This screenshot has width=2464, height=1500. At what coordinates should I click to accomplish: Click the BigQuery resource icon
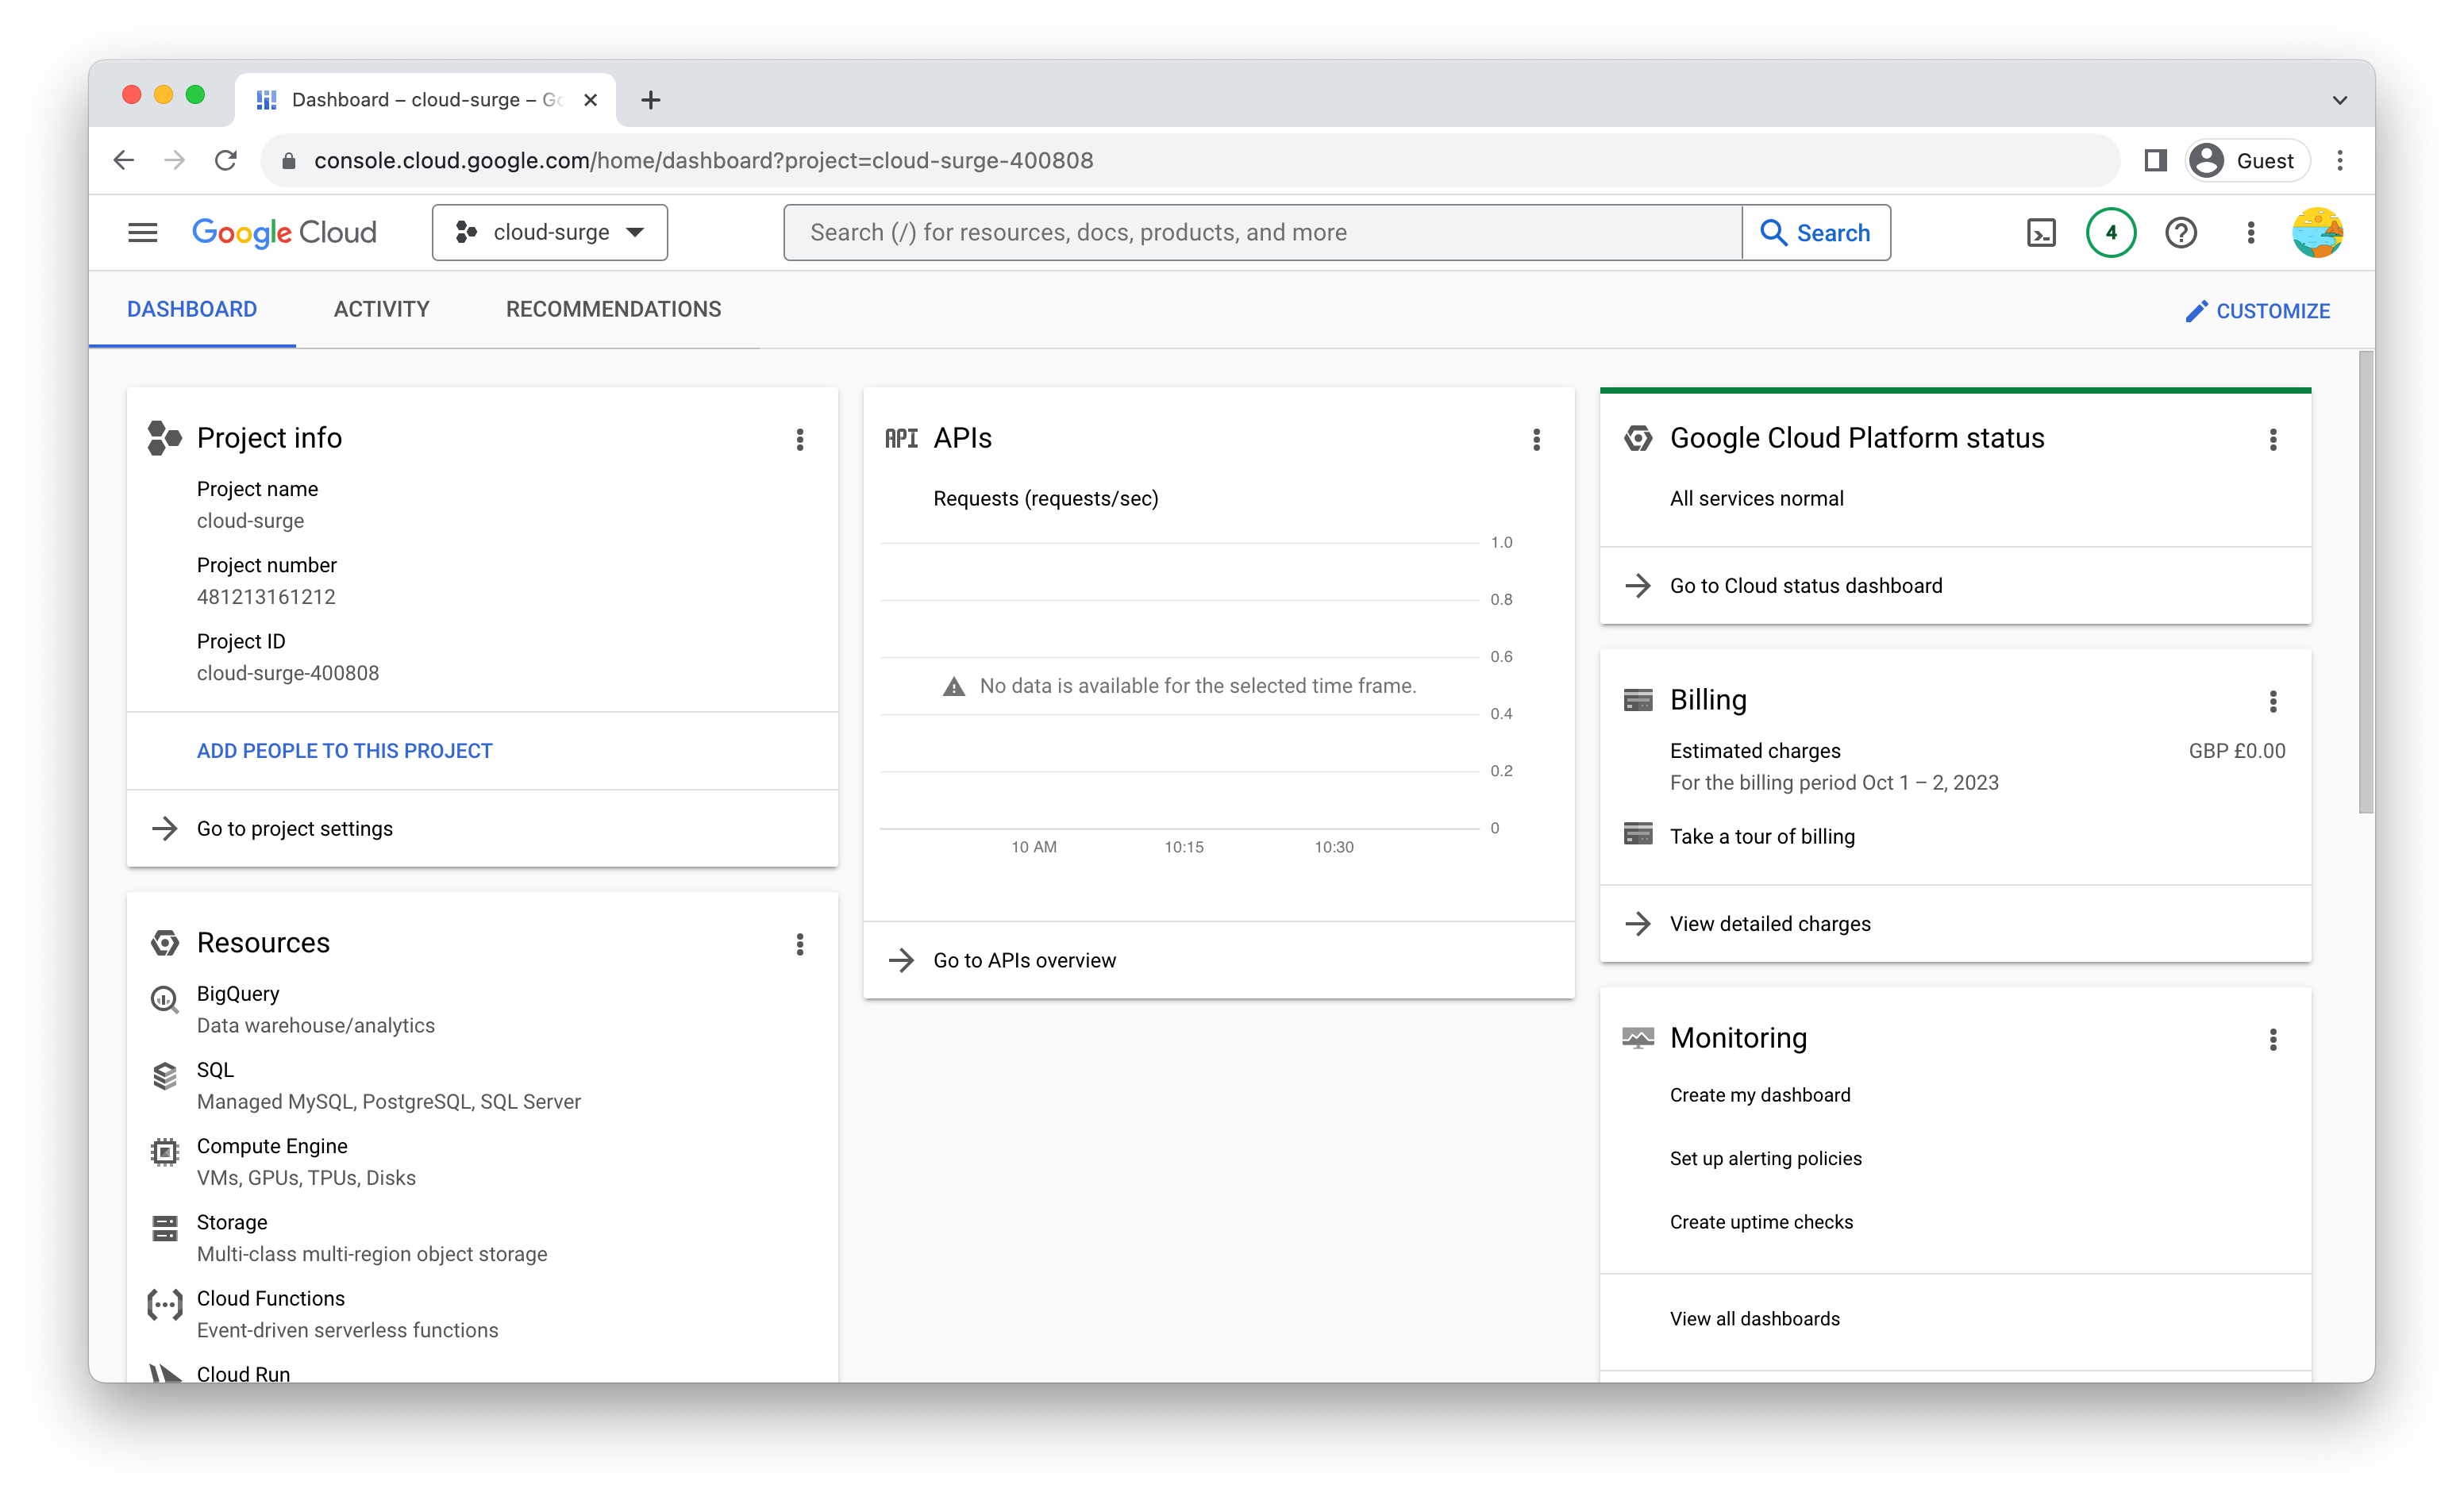[x=165, y=999]
